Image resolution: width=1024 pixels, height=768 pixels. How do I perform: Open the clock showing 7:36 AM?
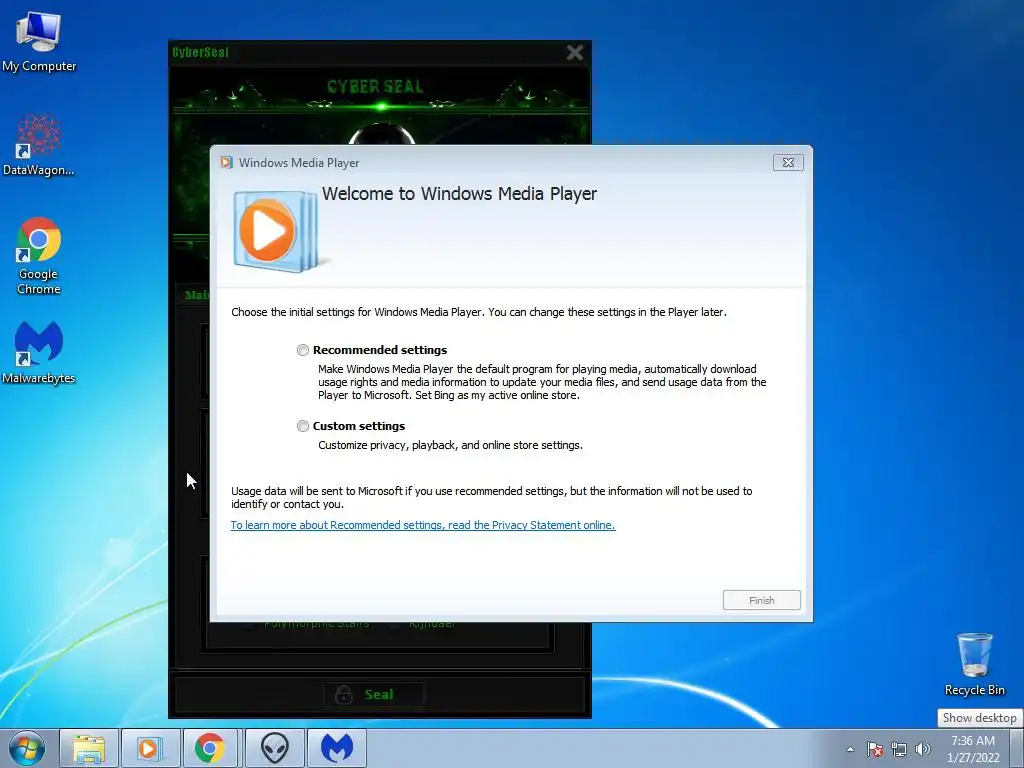(973, 749)
